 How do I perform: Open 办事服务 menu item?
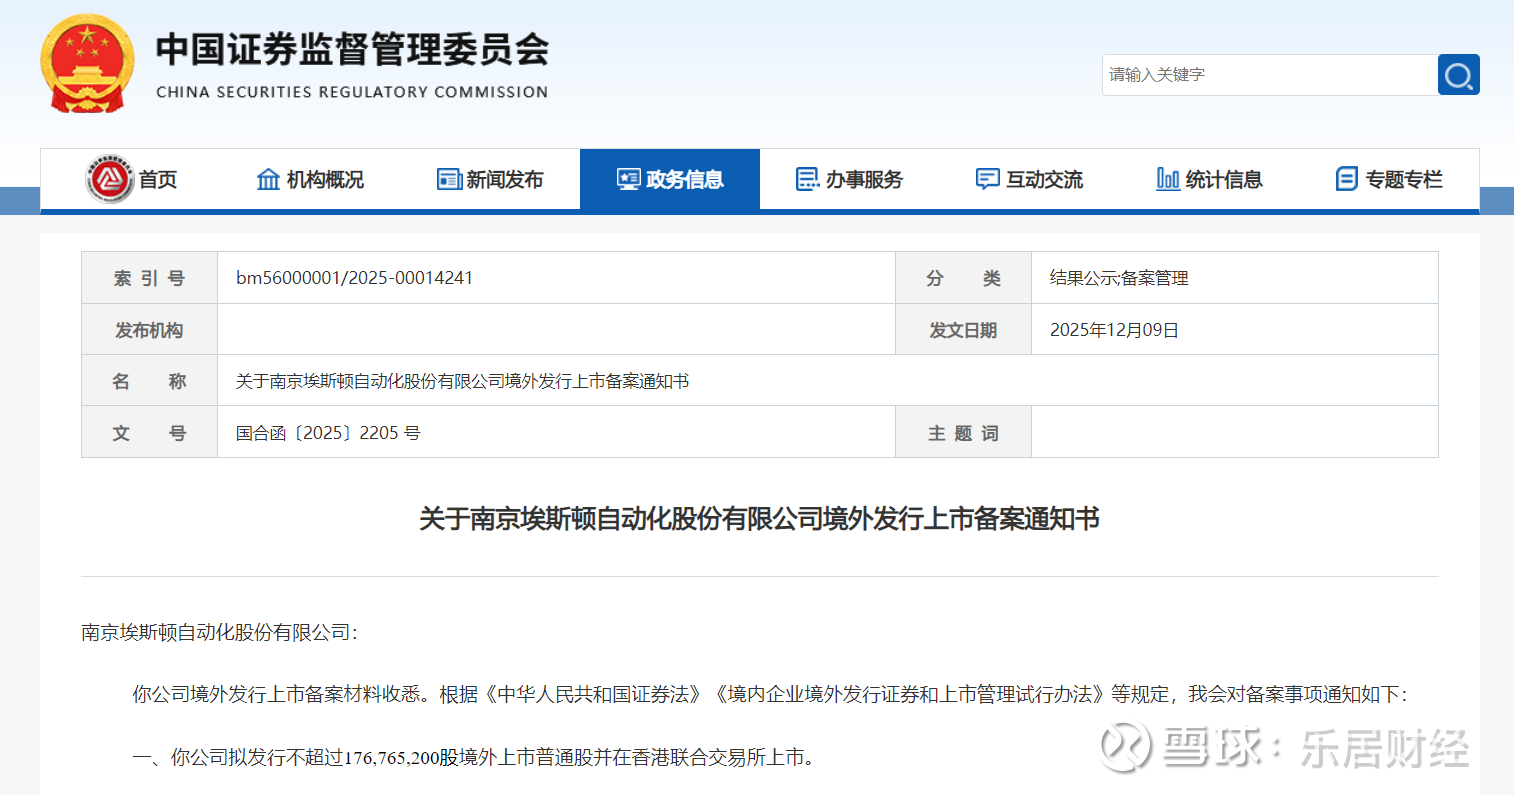click(x=850, y=179)
